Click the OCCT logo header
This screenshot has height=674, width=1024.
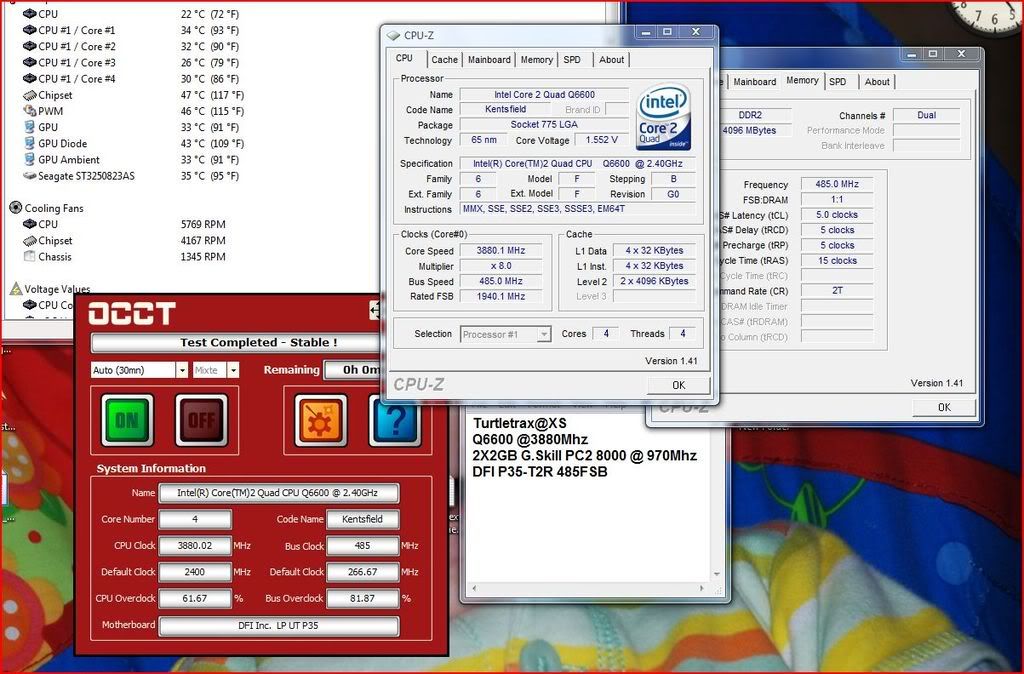coord(132,313)
